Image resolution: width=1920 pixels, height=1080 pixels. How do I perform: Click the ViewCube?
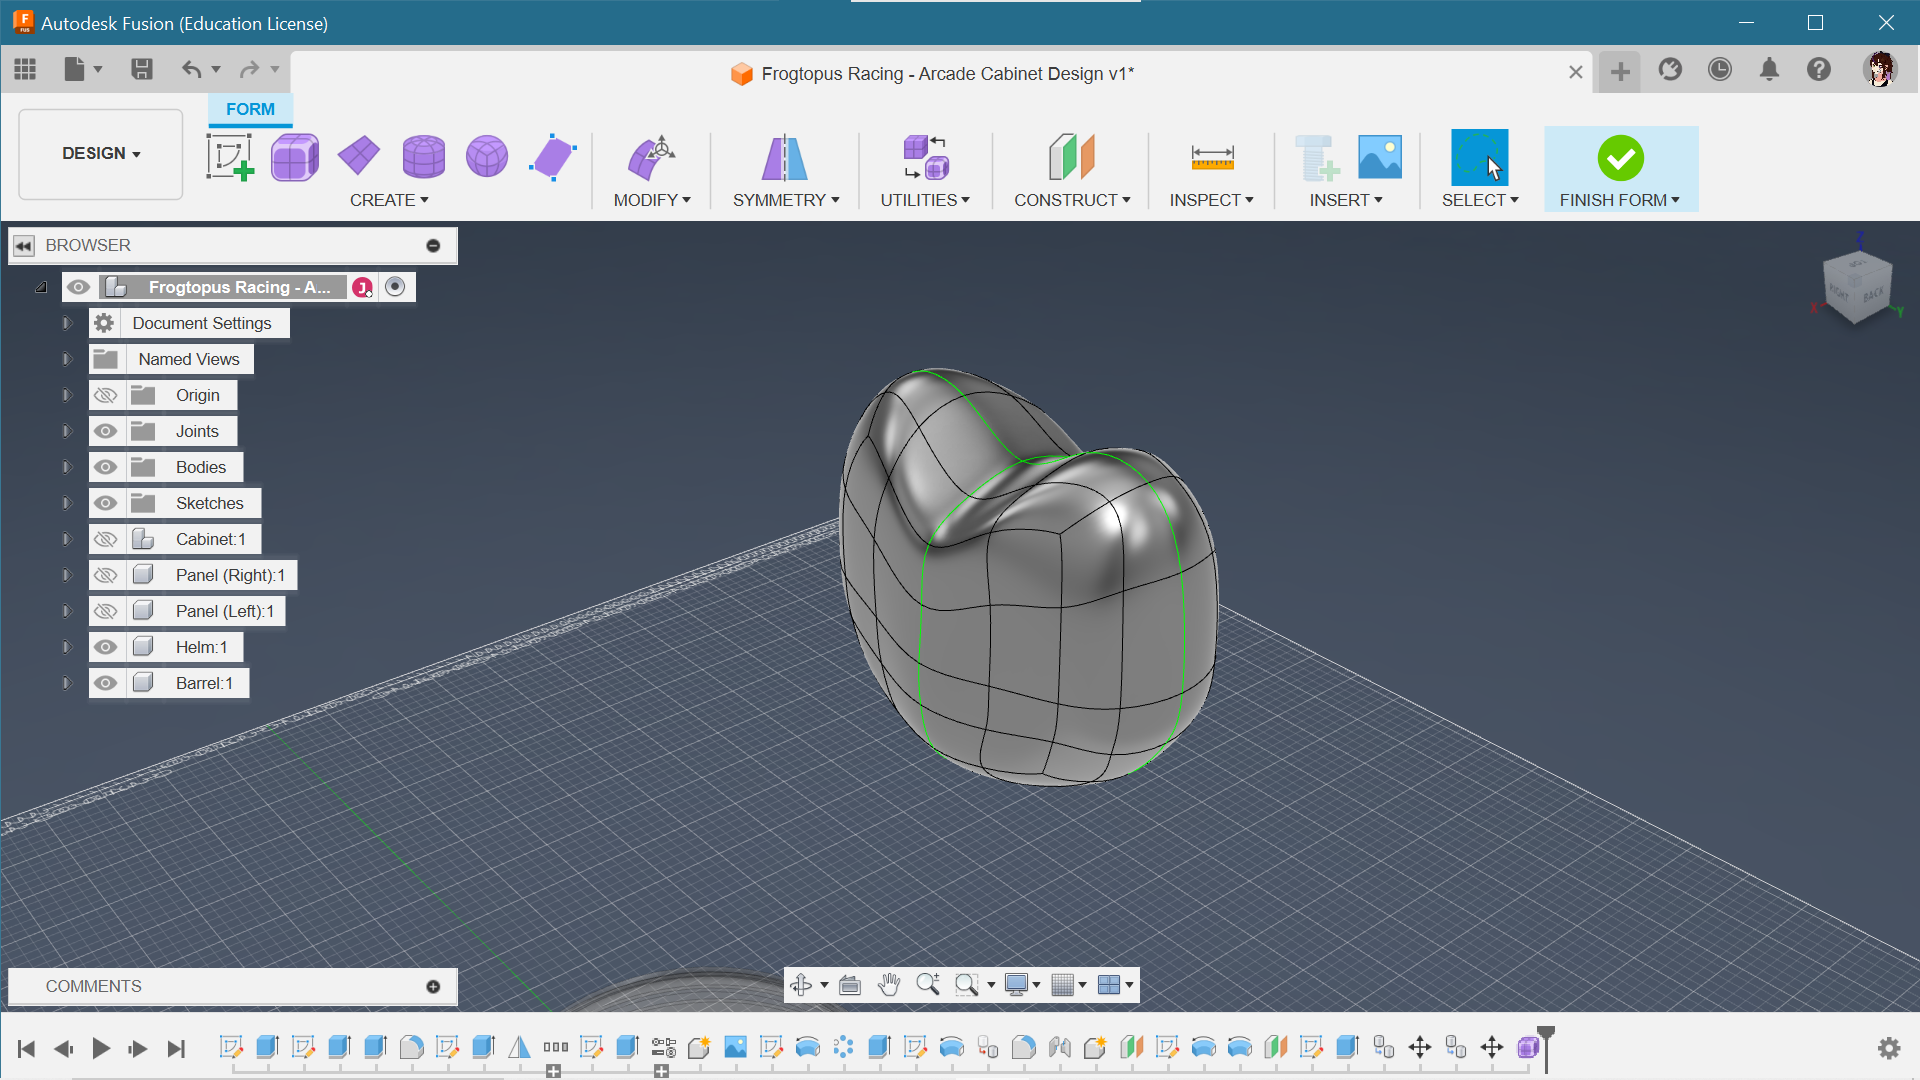1857,286
